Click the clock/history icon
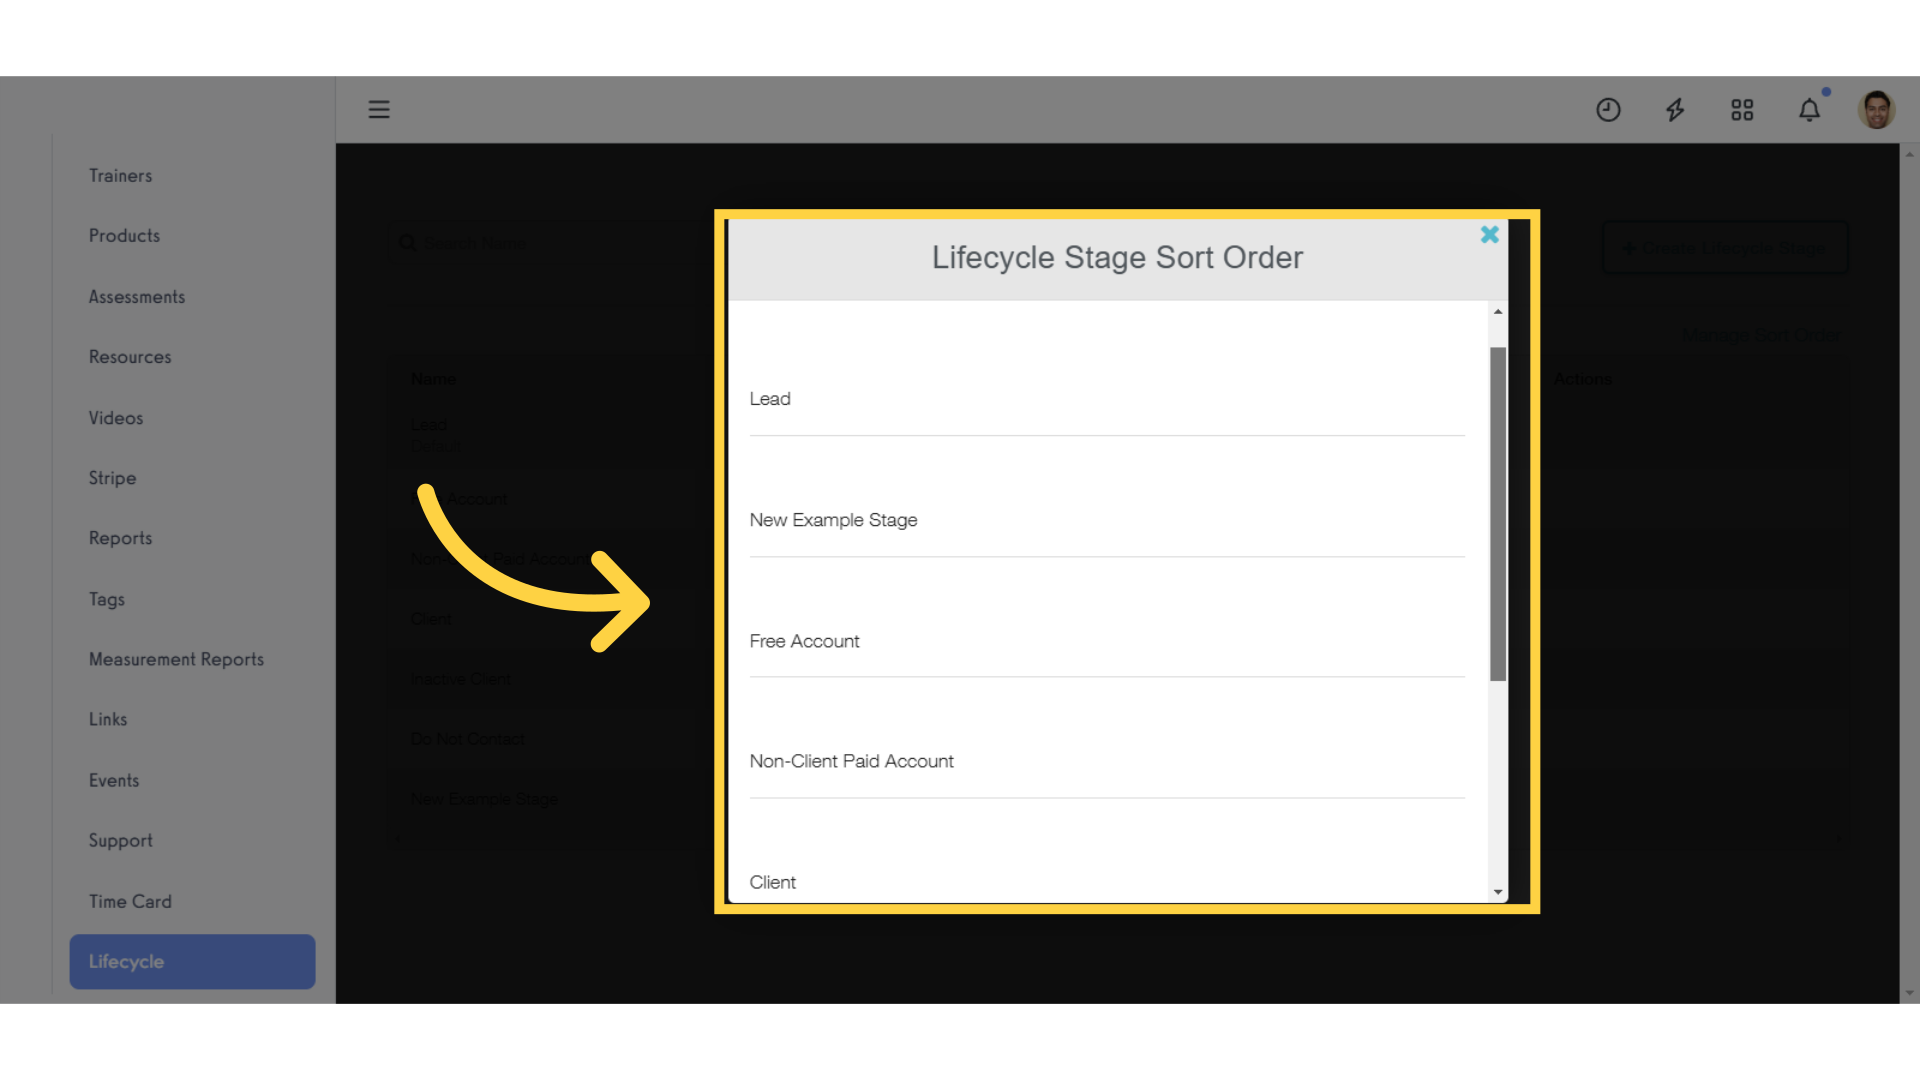This screenshot has width=1920, height=1080. click(1609, 108)
